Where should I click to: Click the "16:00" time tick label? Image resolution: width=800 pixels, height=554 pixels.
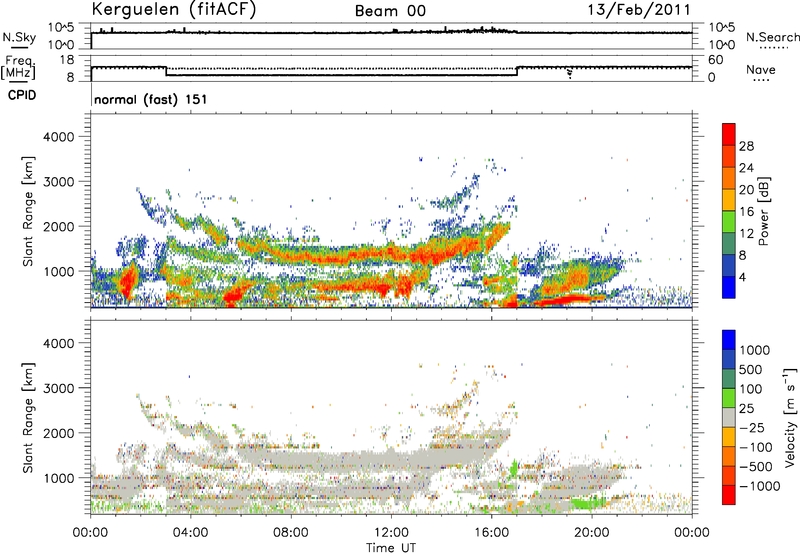coord(491,533)
